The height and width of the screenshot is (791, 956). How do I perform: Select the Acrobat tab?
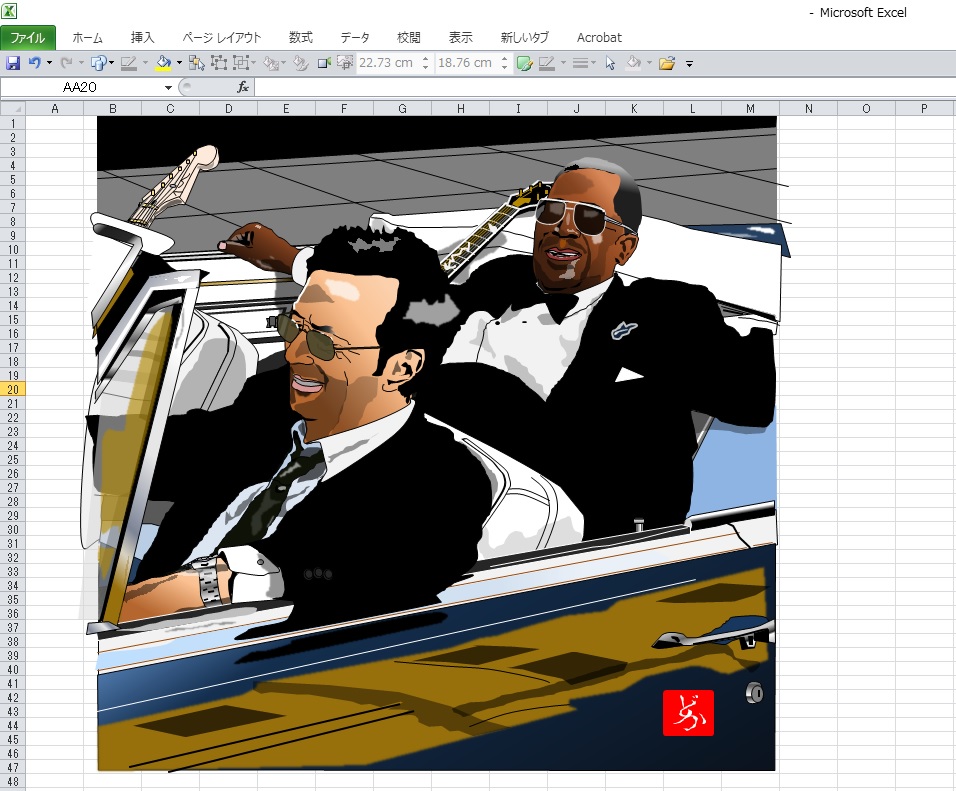coord(599,38)
